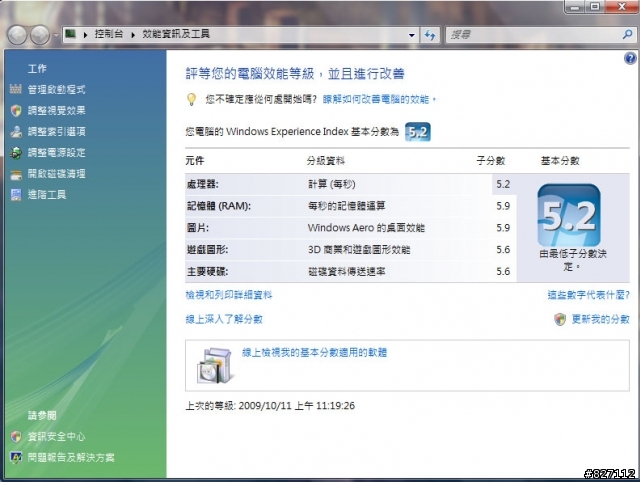The width and height of the screenshot is (640, 482).
Task: Click the software box icon
Action: [216, 366]
